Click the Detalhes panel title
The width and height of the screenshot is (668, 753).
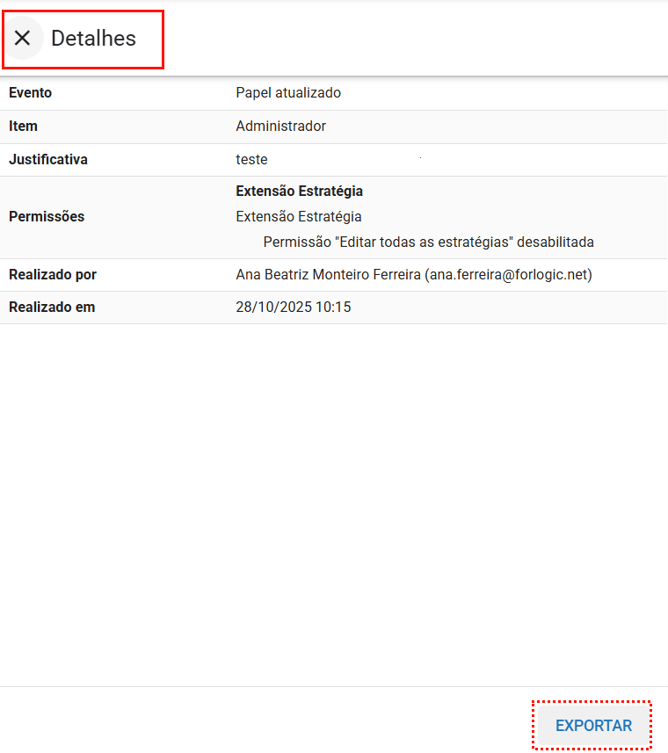tap(93, 39)
